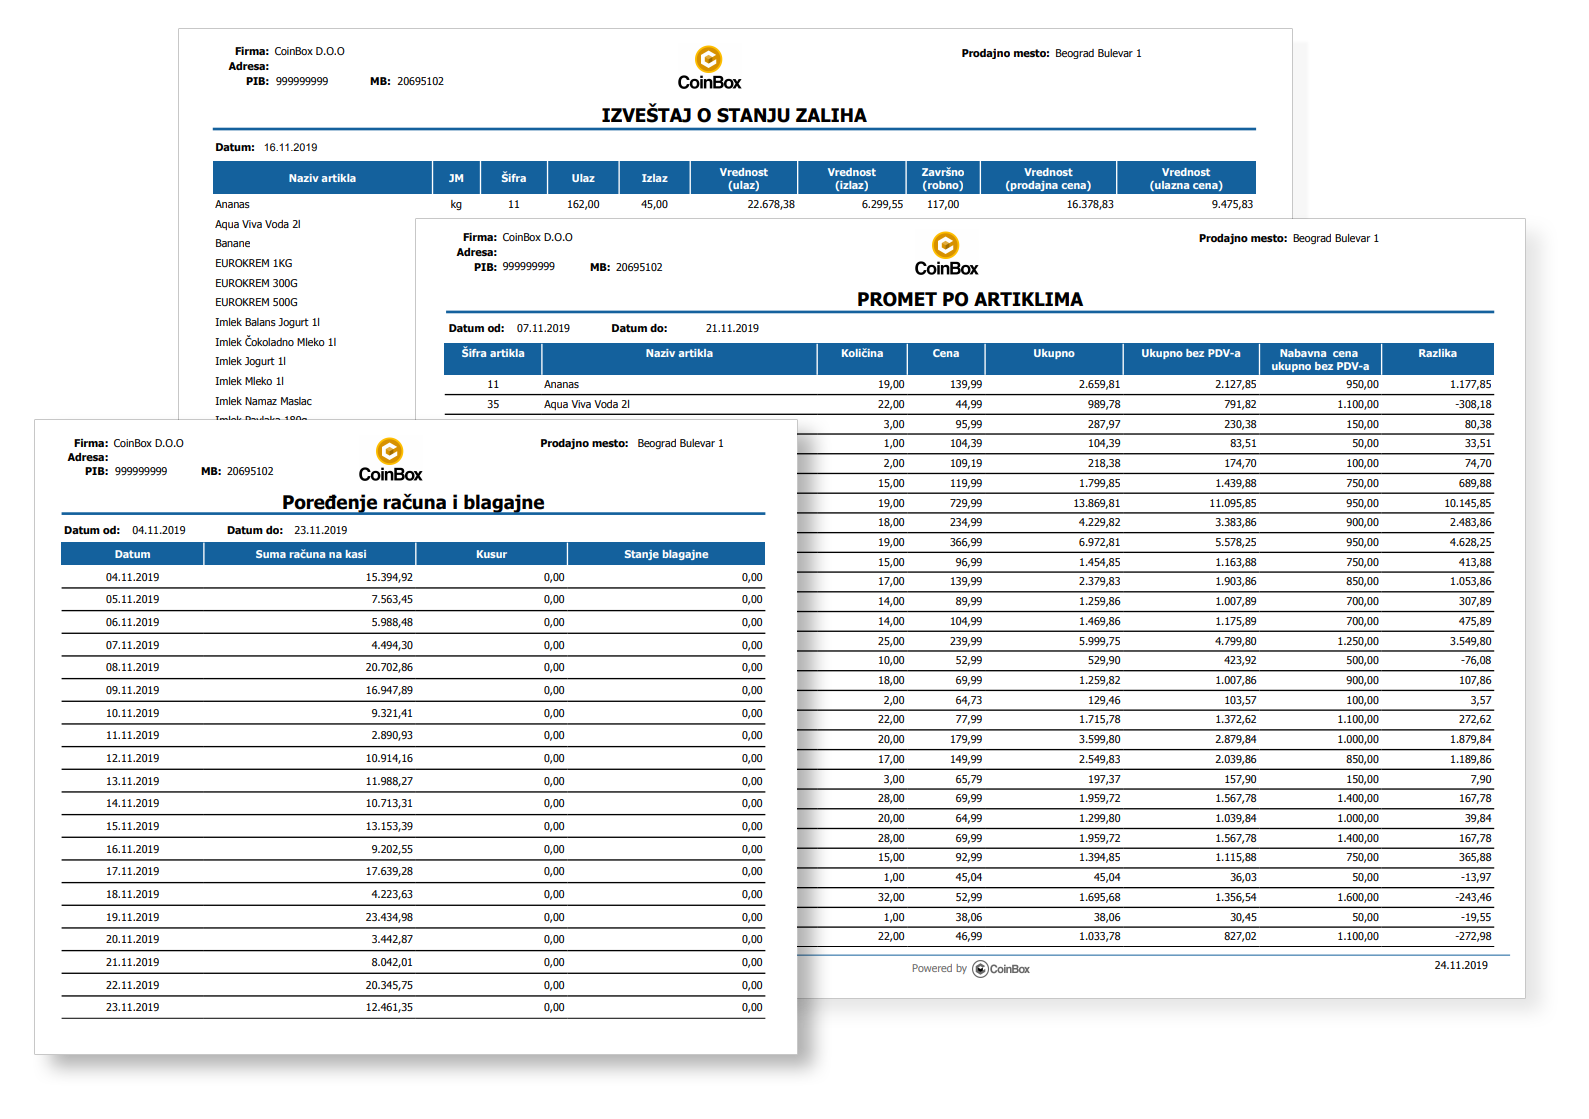Image resolution: width=1589 pixels, height=1119 pixels.
Task: Select Aqua Viva Voda 2l in stock report
Action: tap(258, 224)
